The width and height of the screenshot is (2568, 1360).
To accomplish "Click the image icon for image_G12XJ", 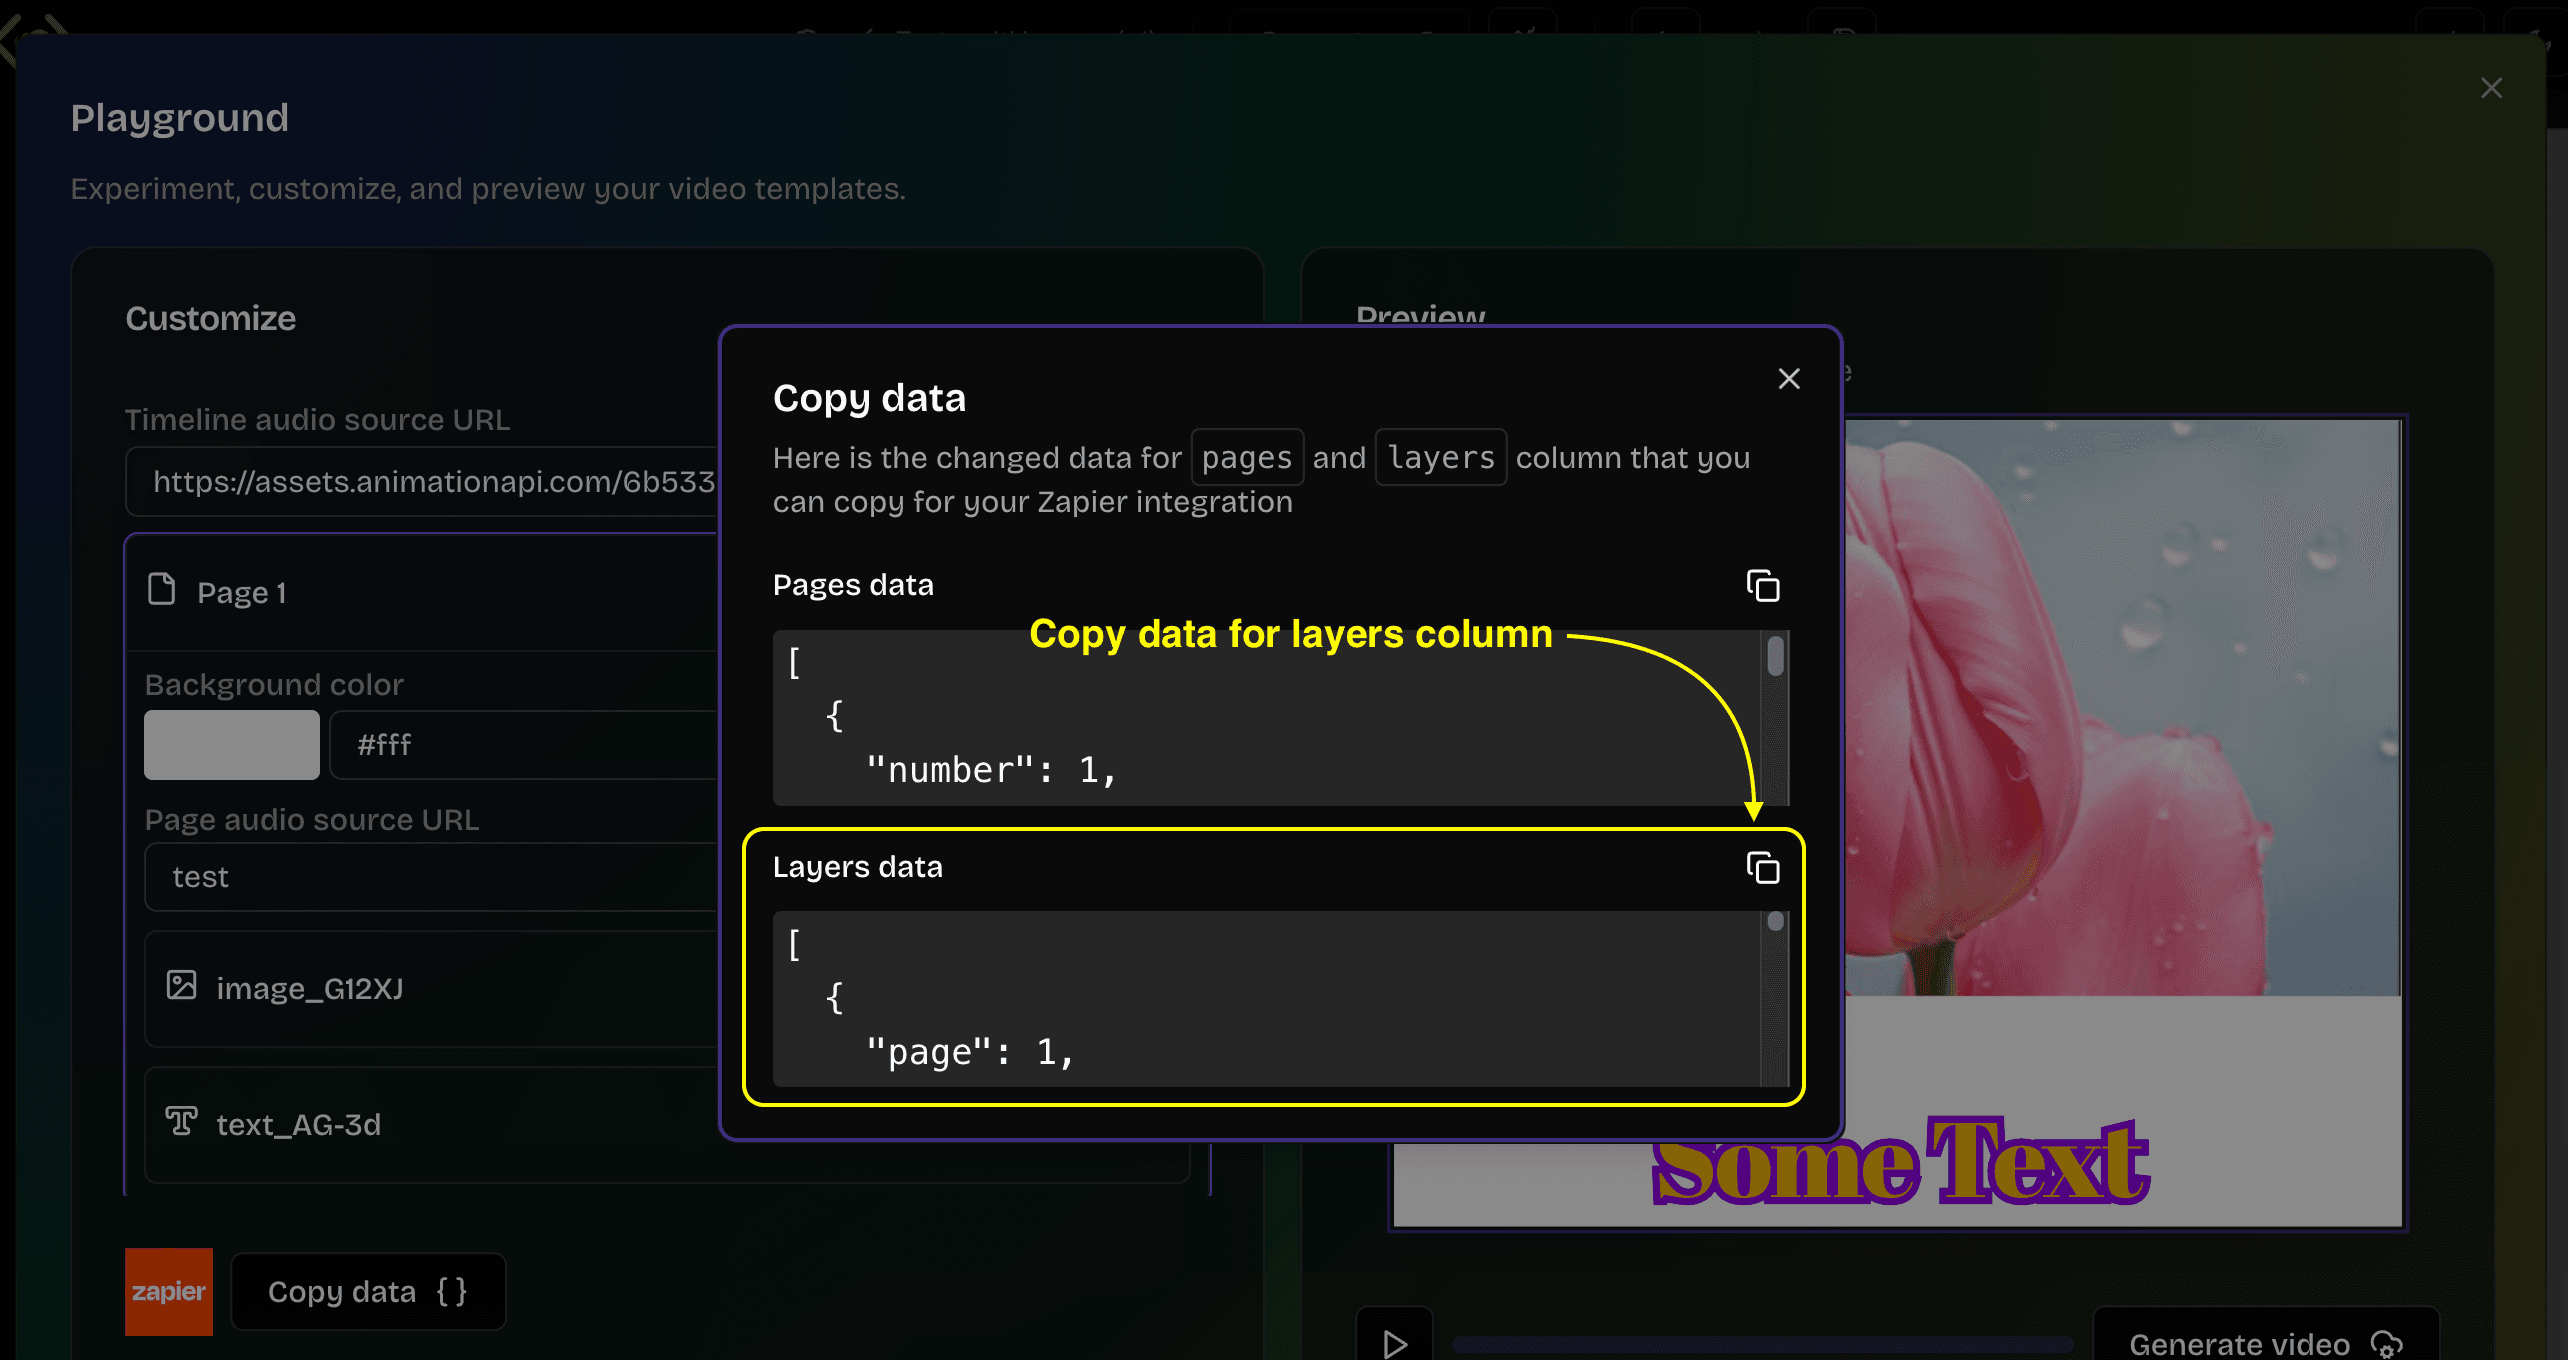I will point(181,985).
